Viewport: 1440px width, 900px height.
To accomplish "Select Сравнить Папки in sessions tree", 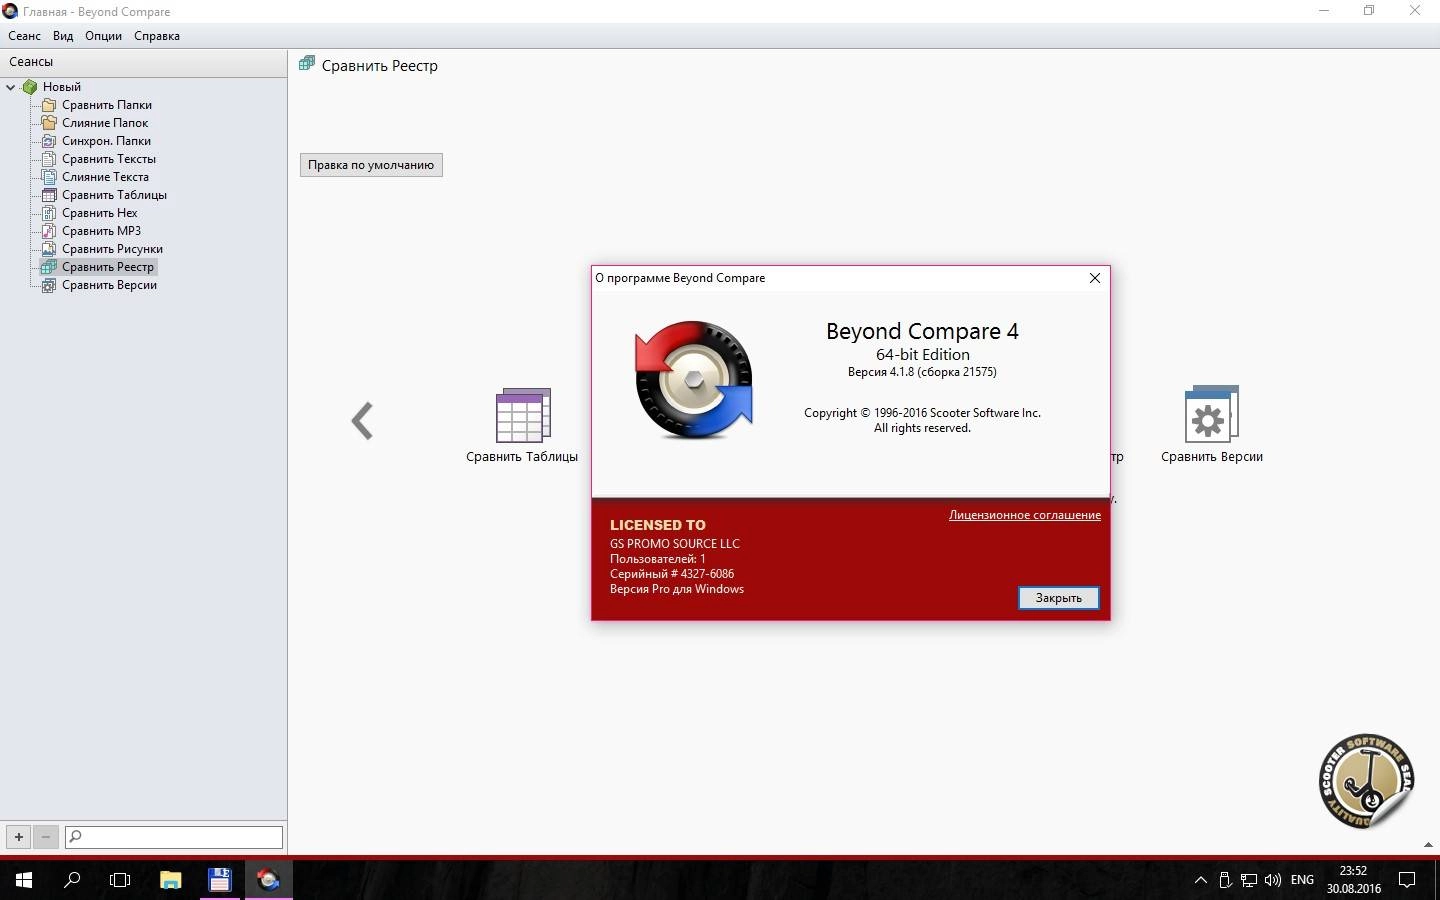I will coord(107,105).
